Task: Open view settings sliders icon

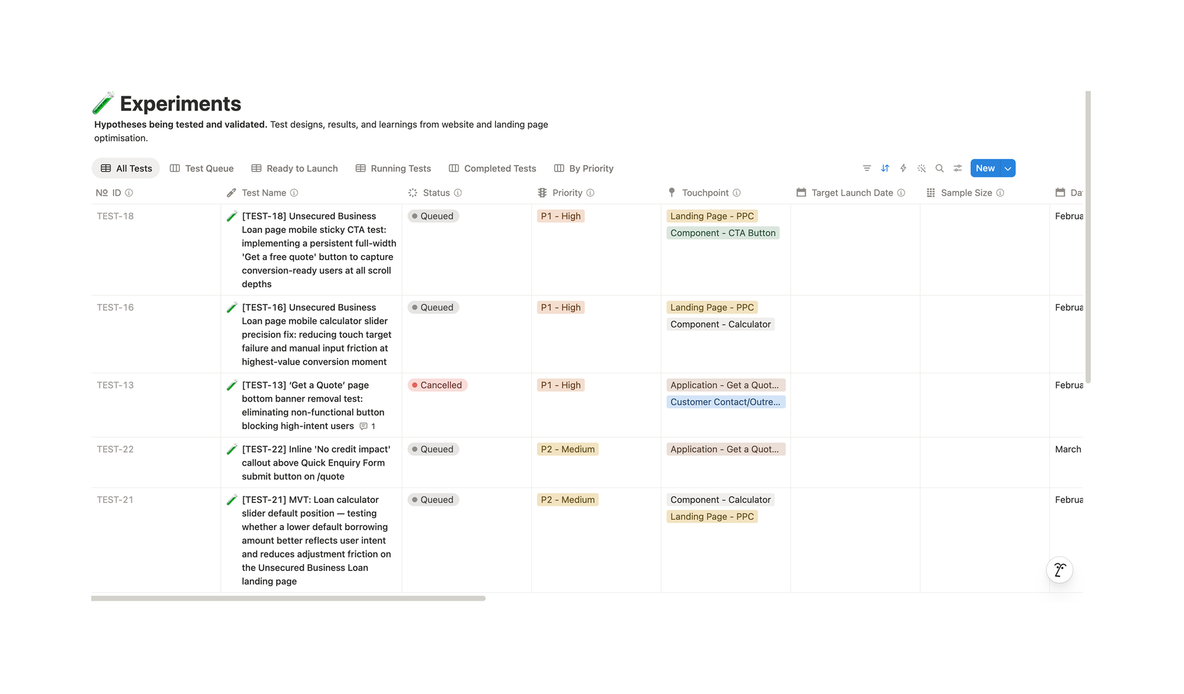Action: [x=957, y=168]
